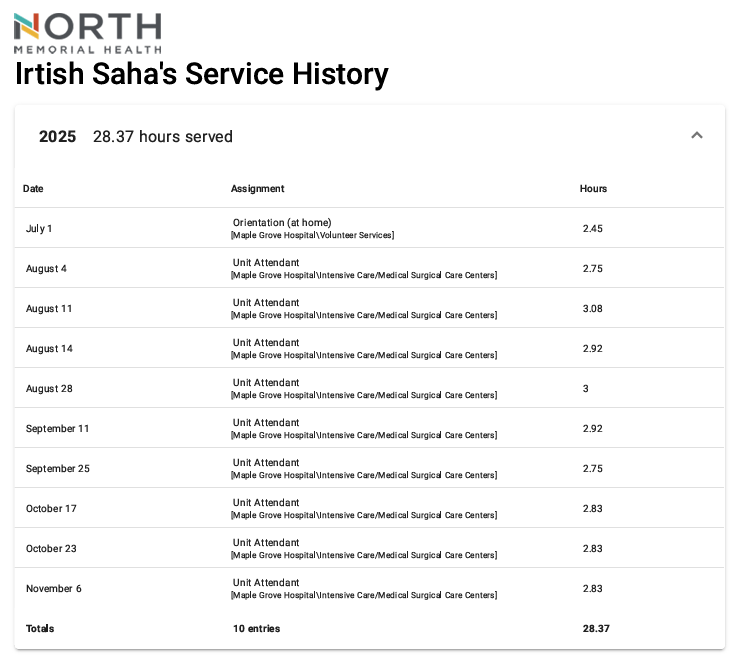
Task: Click the August 28 Unit Attendant assignment
Action: point(266,383)
